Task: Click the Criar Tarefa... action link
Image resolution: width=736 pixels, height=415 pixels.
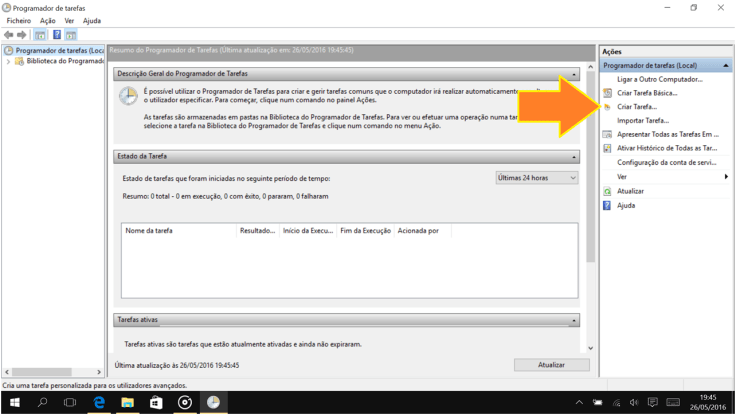Action: click(637, 106)
